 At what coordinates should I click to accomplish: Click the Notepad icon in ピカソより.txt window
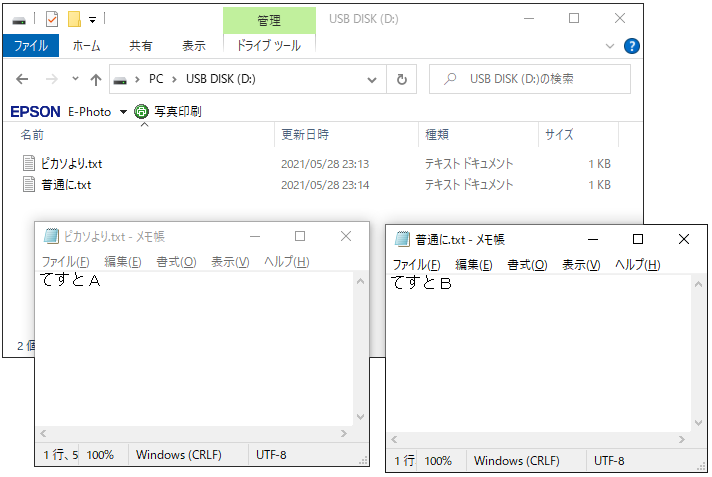pyautogui.click(x=51, y=236)
